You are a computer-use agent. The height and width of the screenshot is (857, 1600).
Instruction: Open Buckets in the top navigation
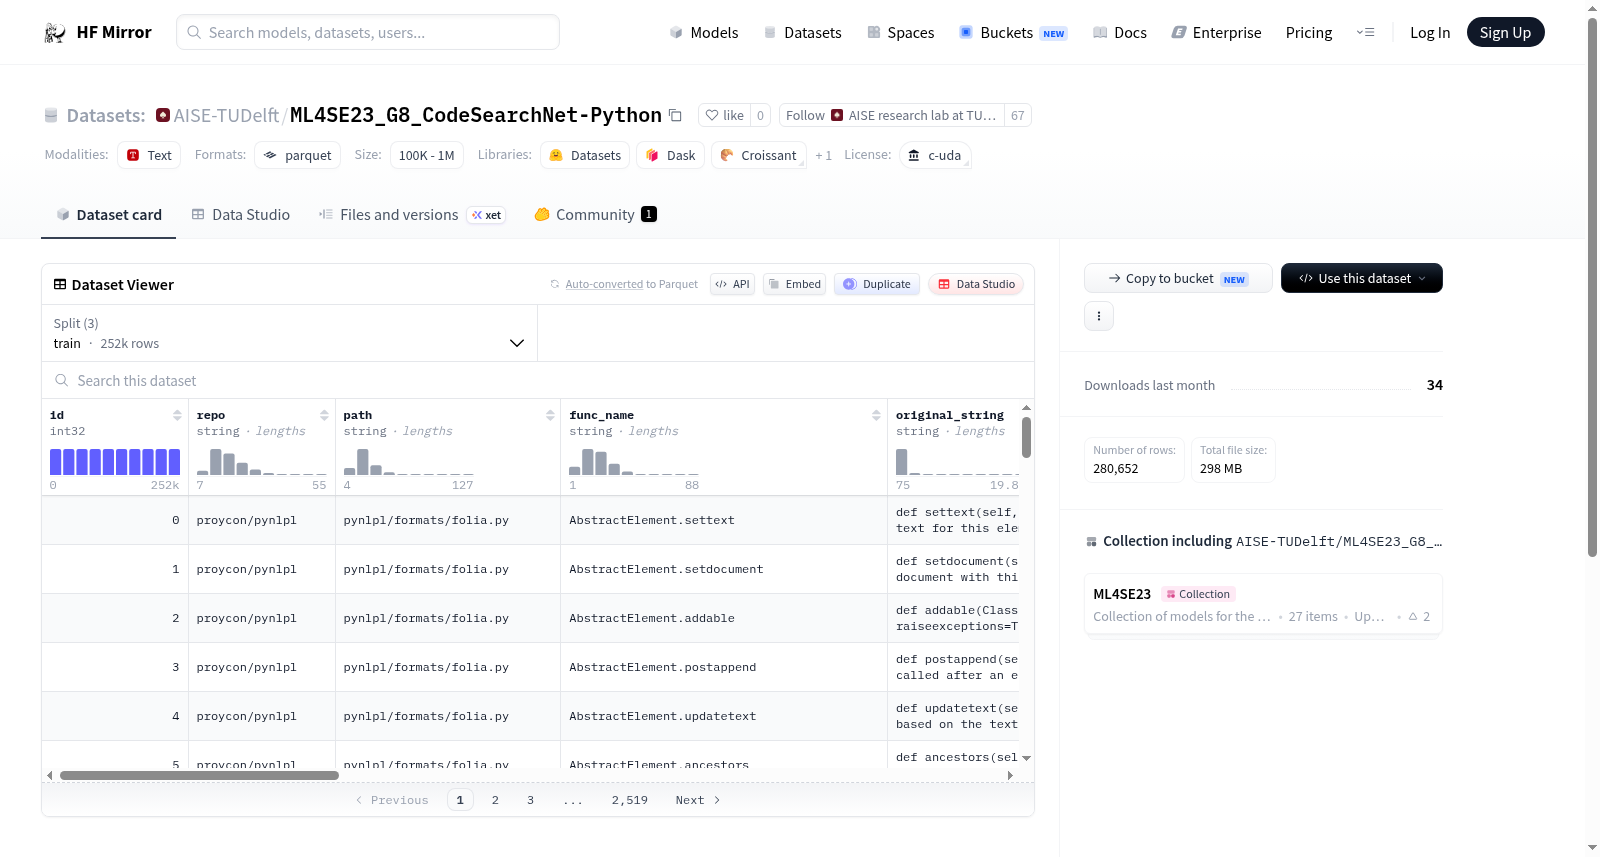coord(1013,33)
